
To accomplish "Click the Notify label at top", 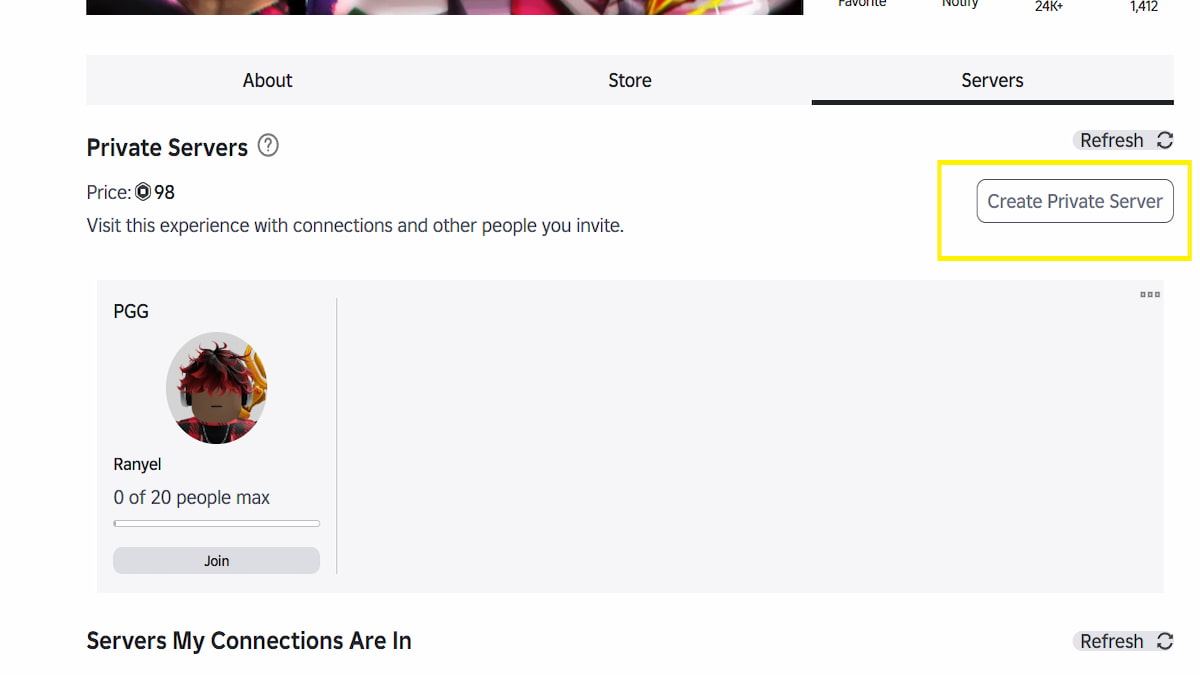I will tap(959, 4).
